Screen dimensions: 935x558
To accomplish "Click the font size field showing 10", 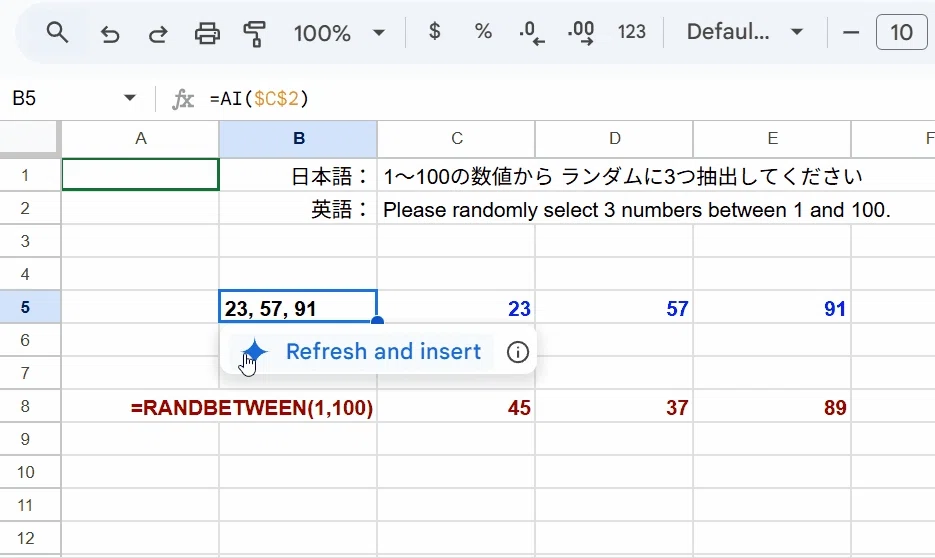I will coord(901,32).
